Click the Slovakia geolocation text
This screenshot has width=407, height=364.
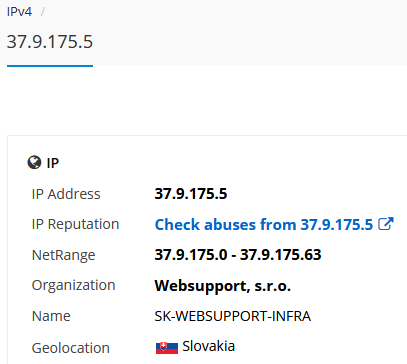(x=208, y=346)
